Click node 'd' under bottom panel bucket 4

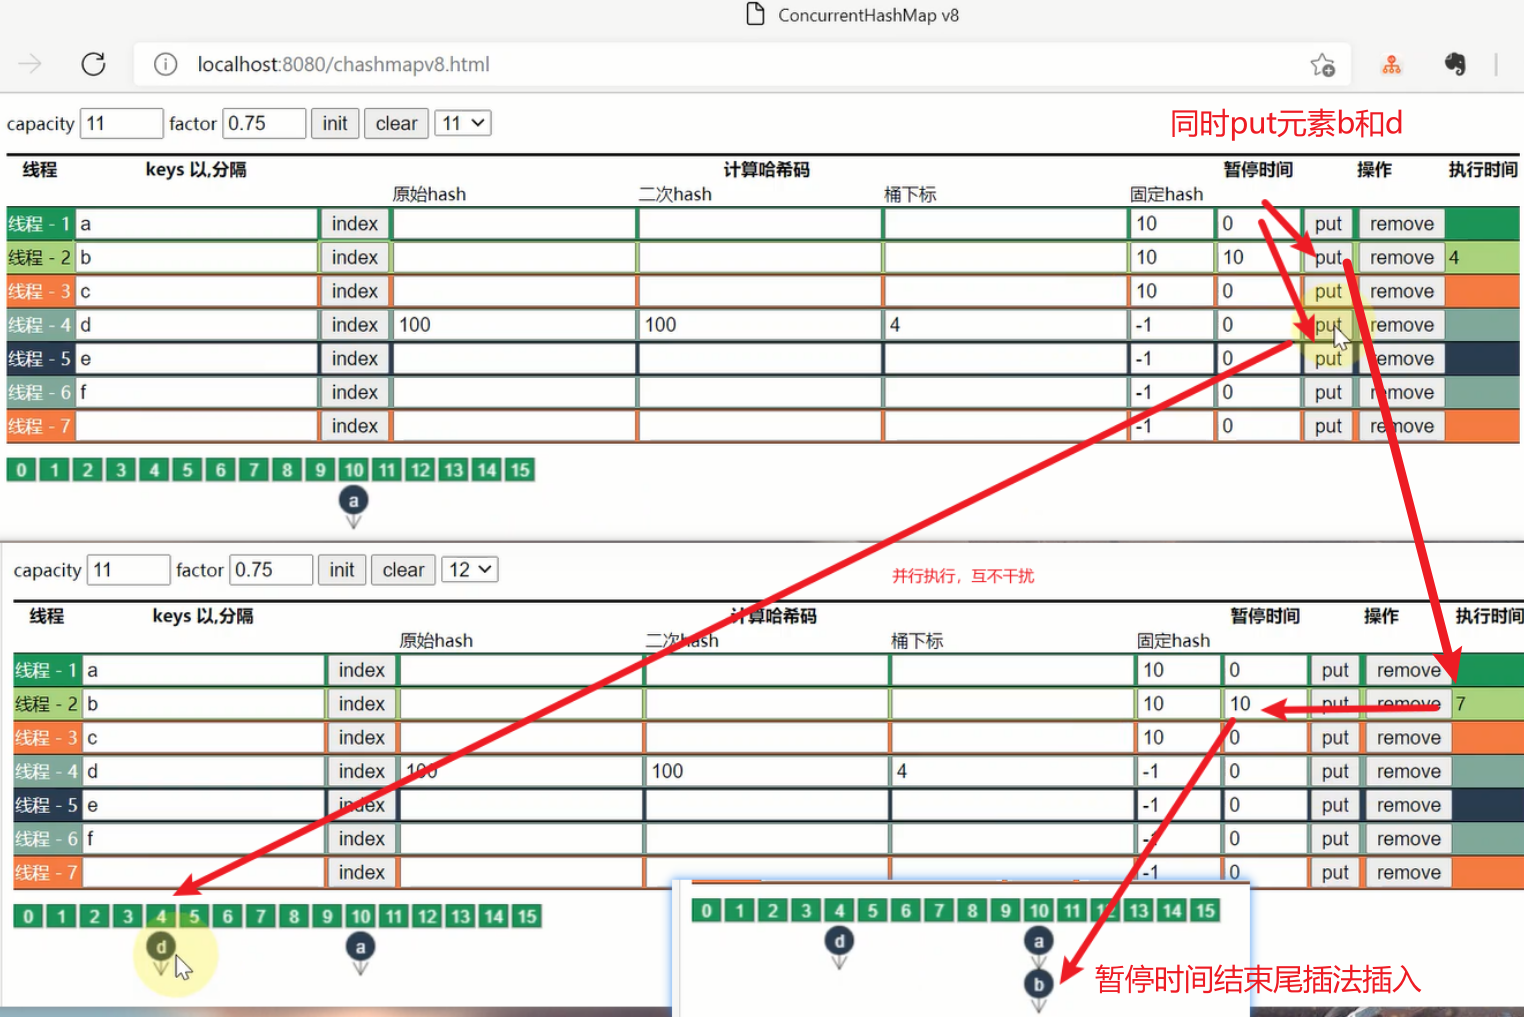point(161,946)
